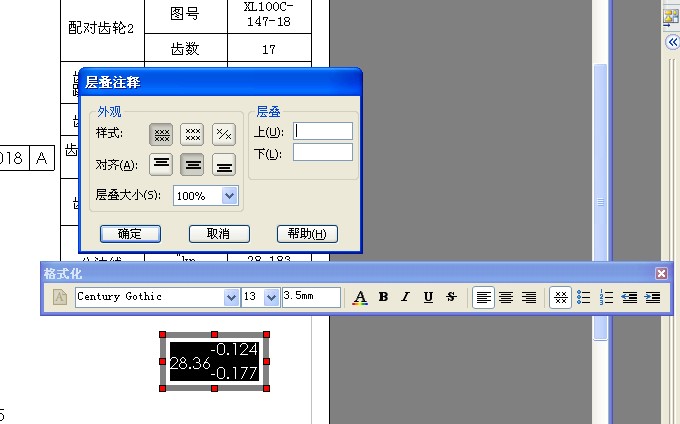Select the stacked-with-line style button
Viewport: 680px width, 424px height.
tap(161, 134)
